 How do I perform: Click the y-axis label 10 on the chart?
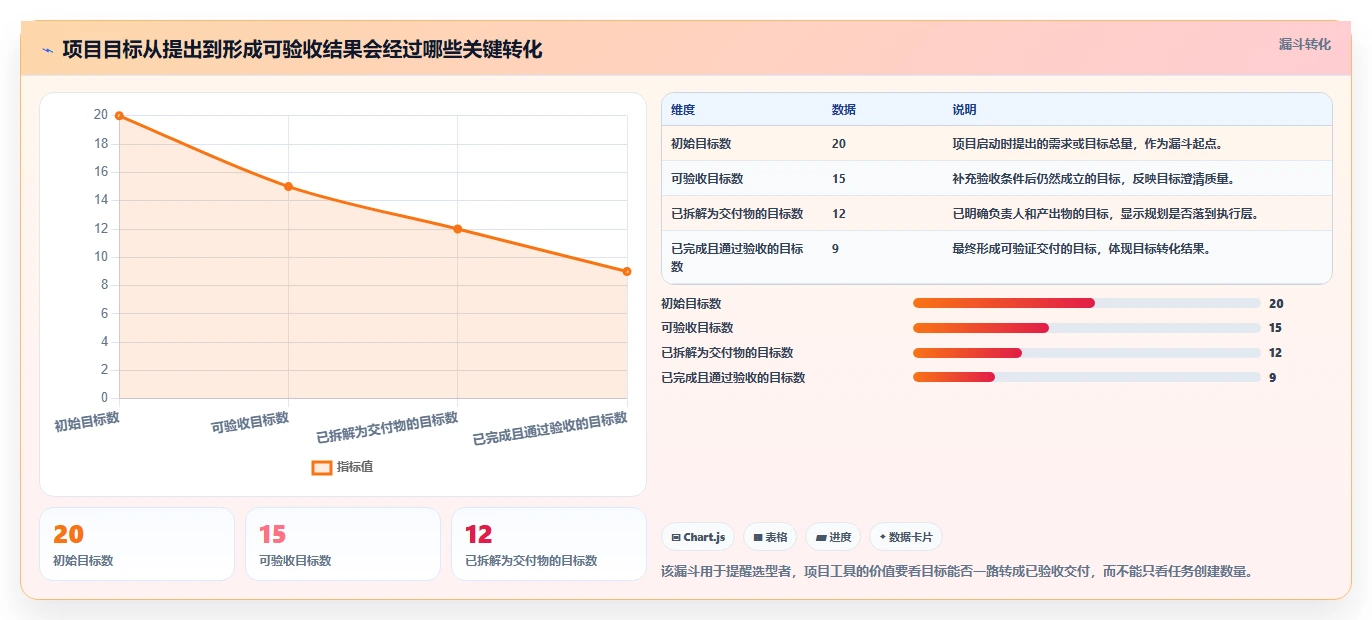(101, 257)
